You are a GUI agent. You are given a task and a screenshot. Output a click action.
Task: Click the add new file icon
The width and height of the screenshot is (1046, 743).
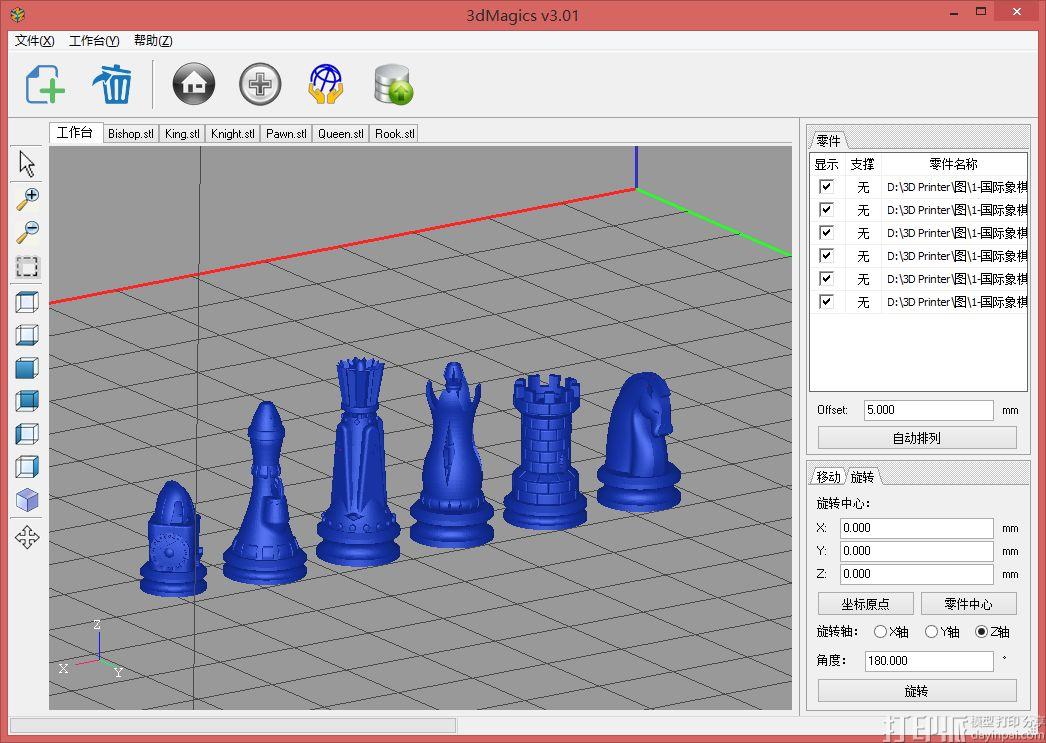click(45, 84)
